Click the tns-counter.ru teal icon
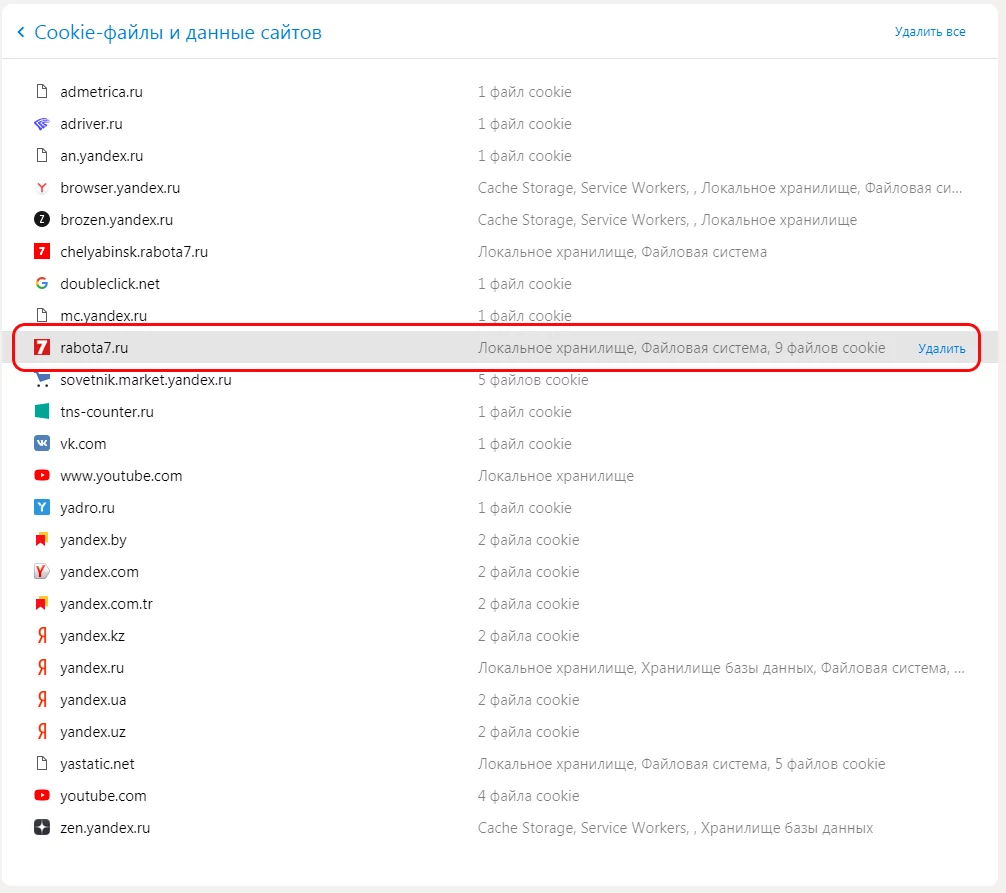The width and height of the screenshot is (1006, 893). (x=41, y=412)
